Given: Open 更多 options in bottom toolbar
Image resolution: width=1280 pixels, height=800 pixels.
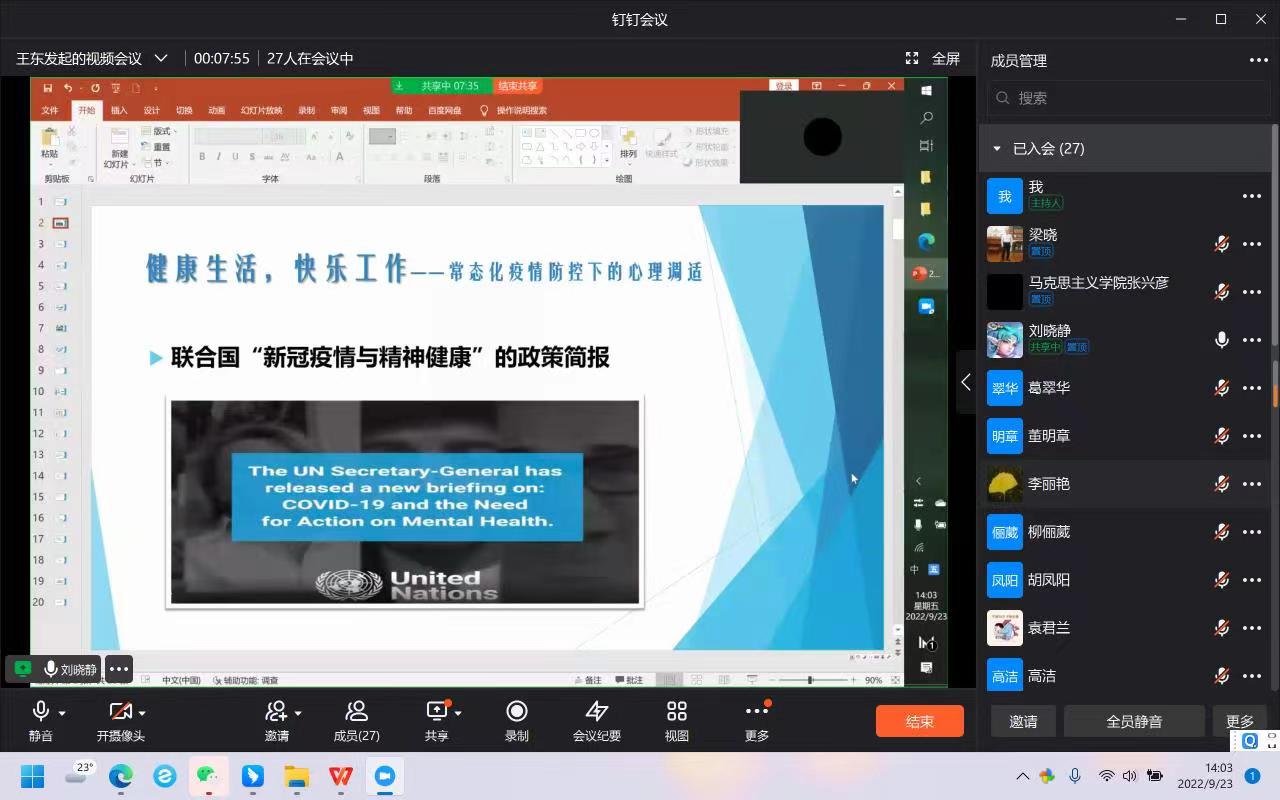Looking at the screenshot, I should (x=757, y=720).
